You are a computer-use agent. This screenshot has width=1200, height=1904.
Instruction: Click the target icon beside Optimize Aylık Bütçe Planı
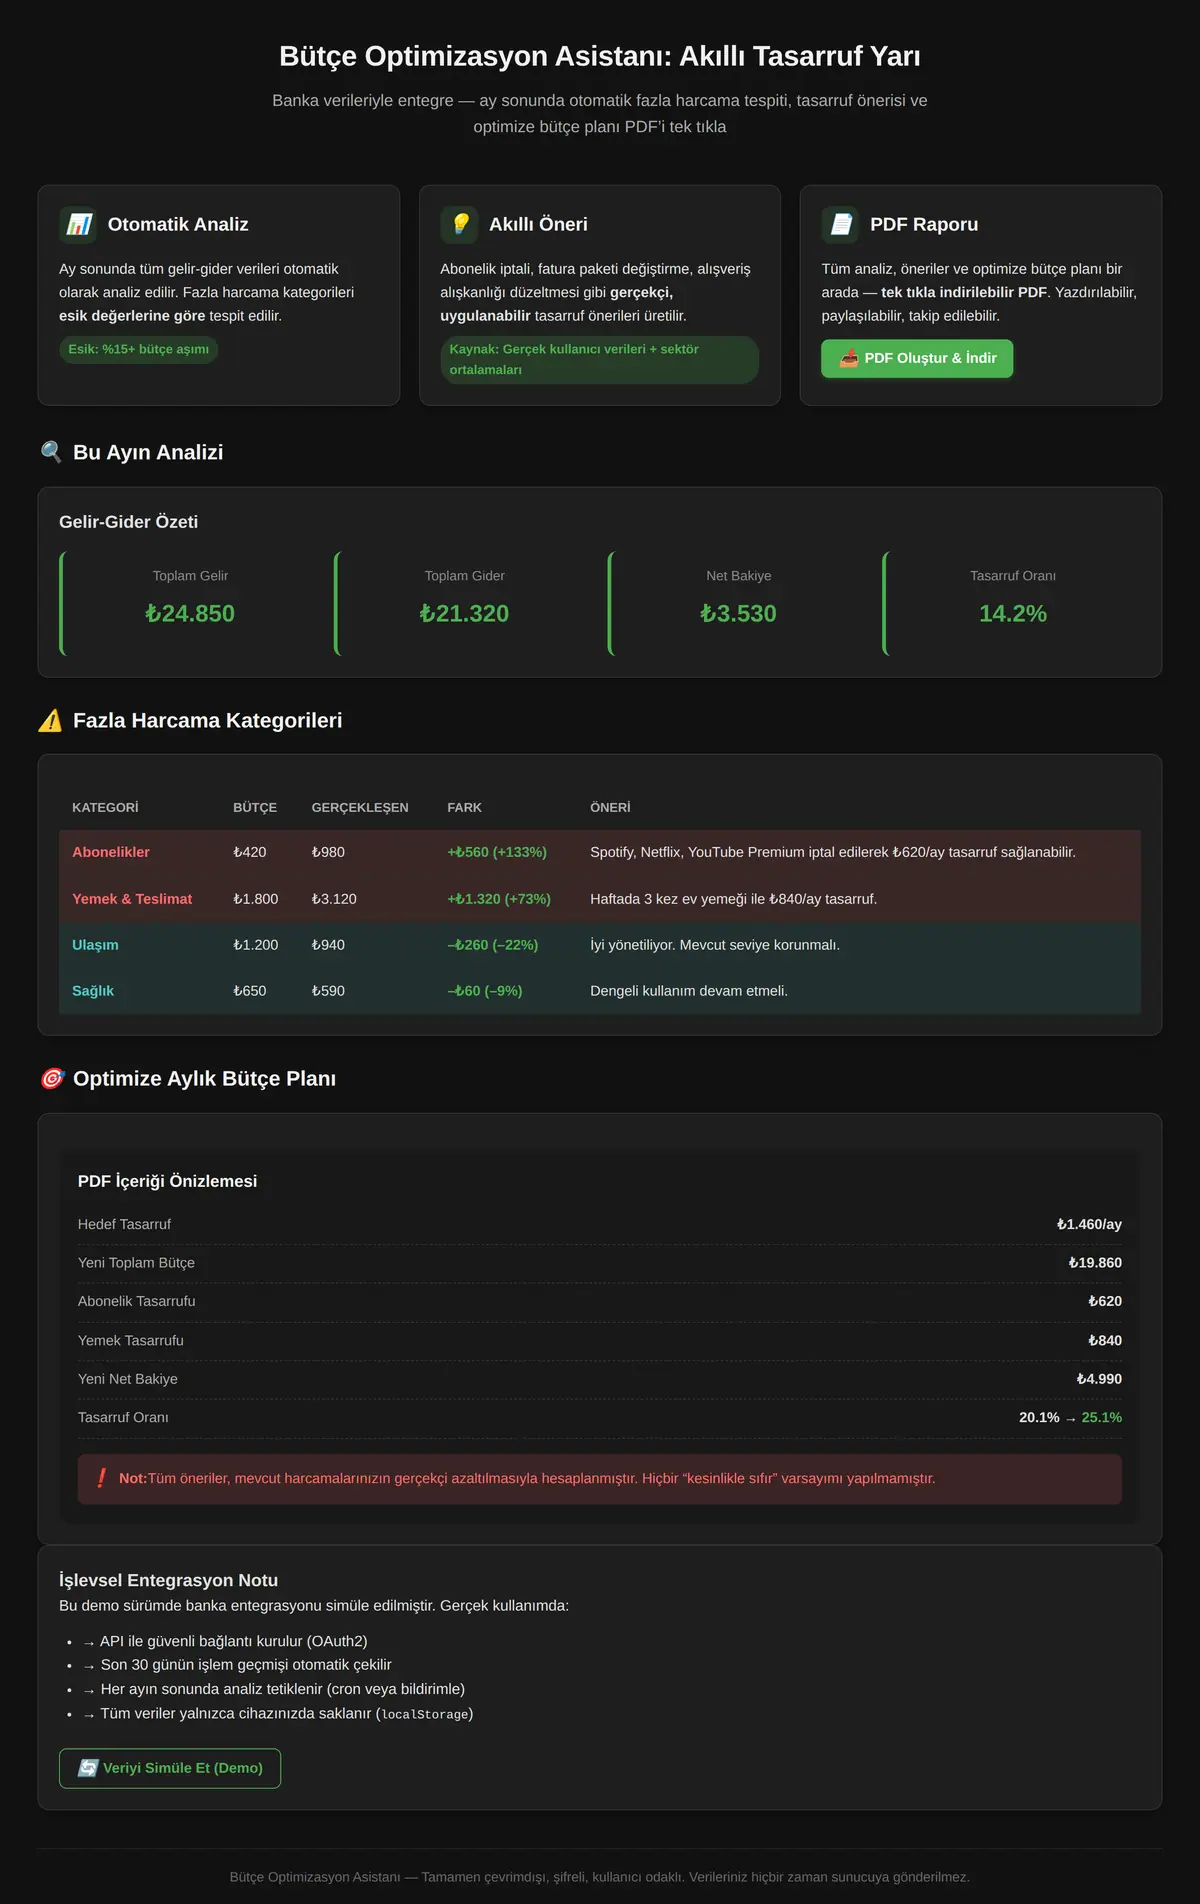[51, 1078]
